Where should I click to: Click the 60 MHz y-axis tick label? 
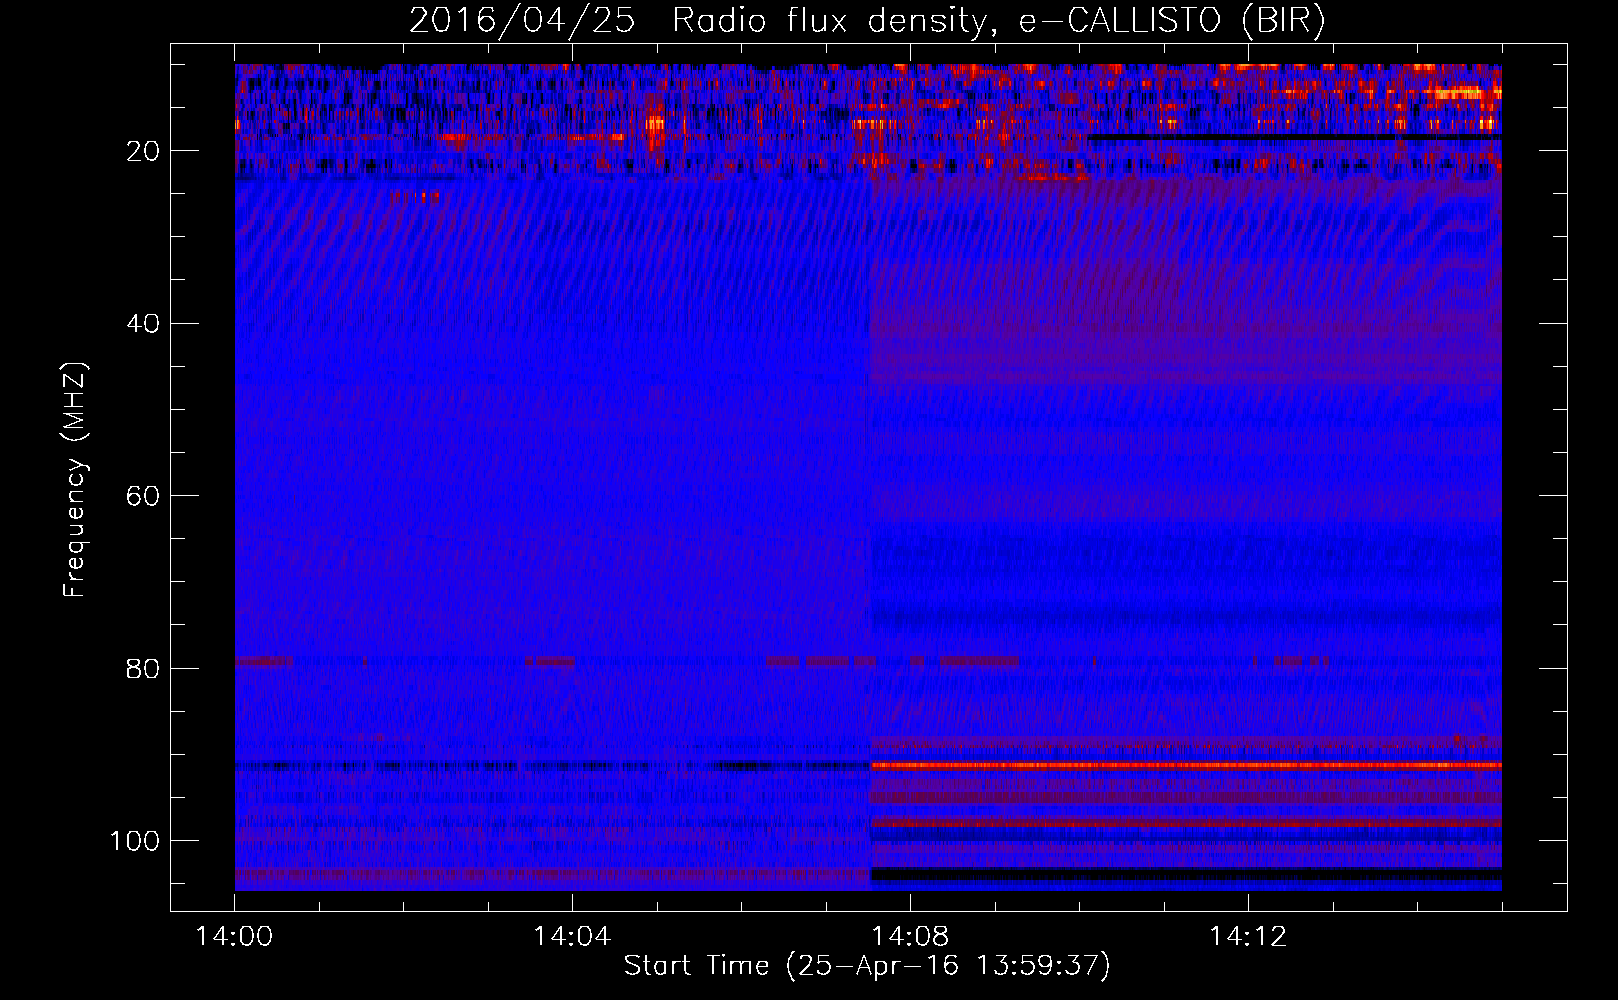(143, 496)
